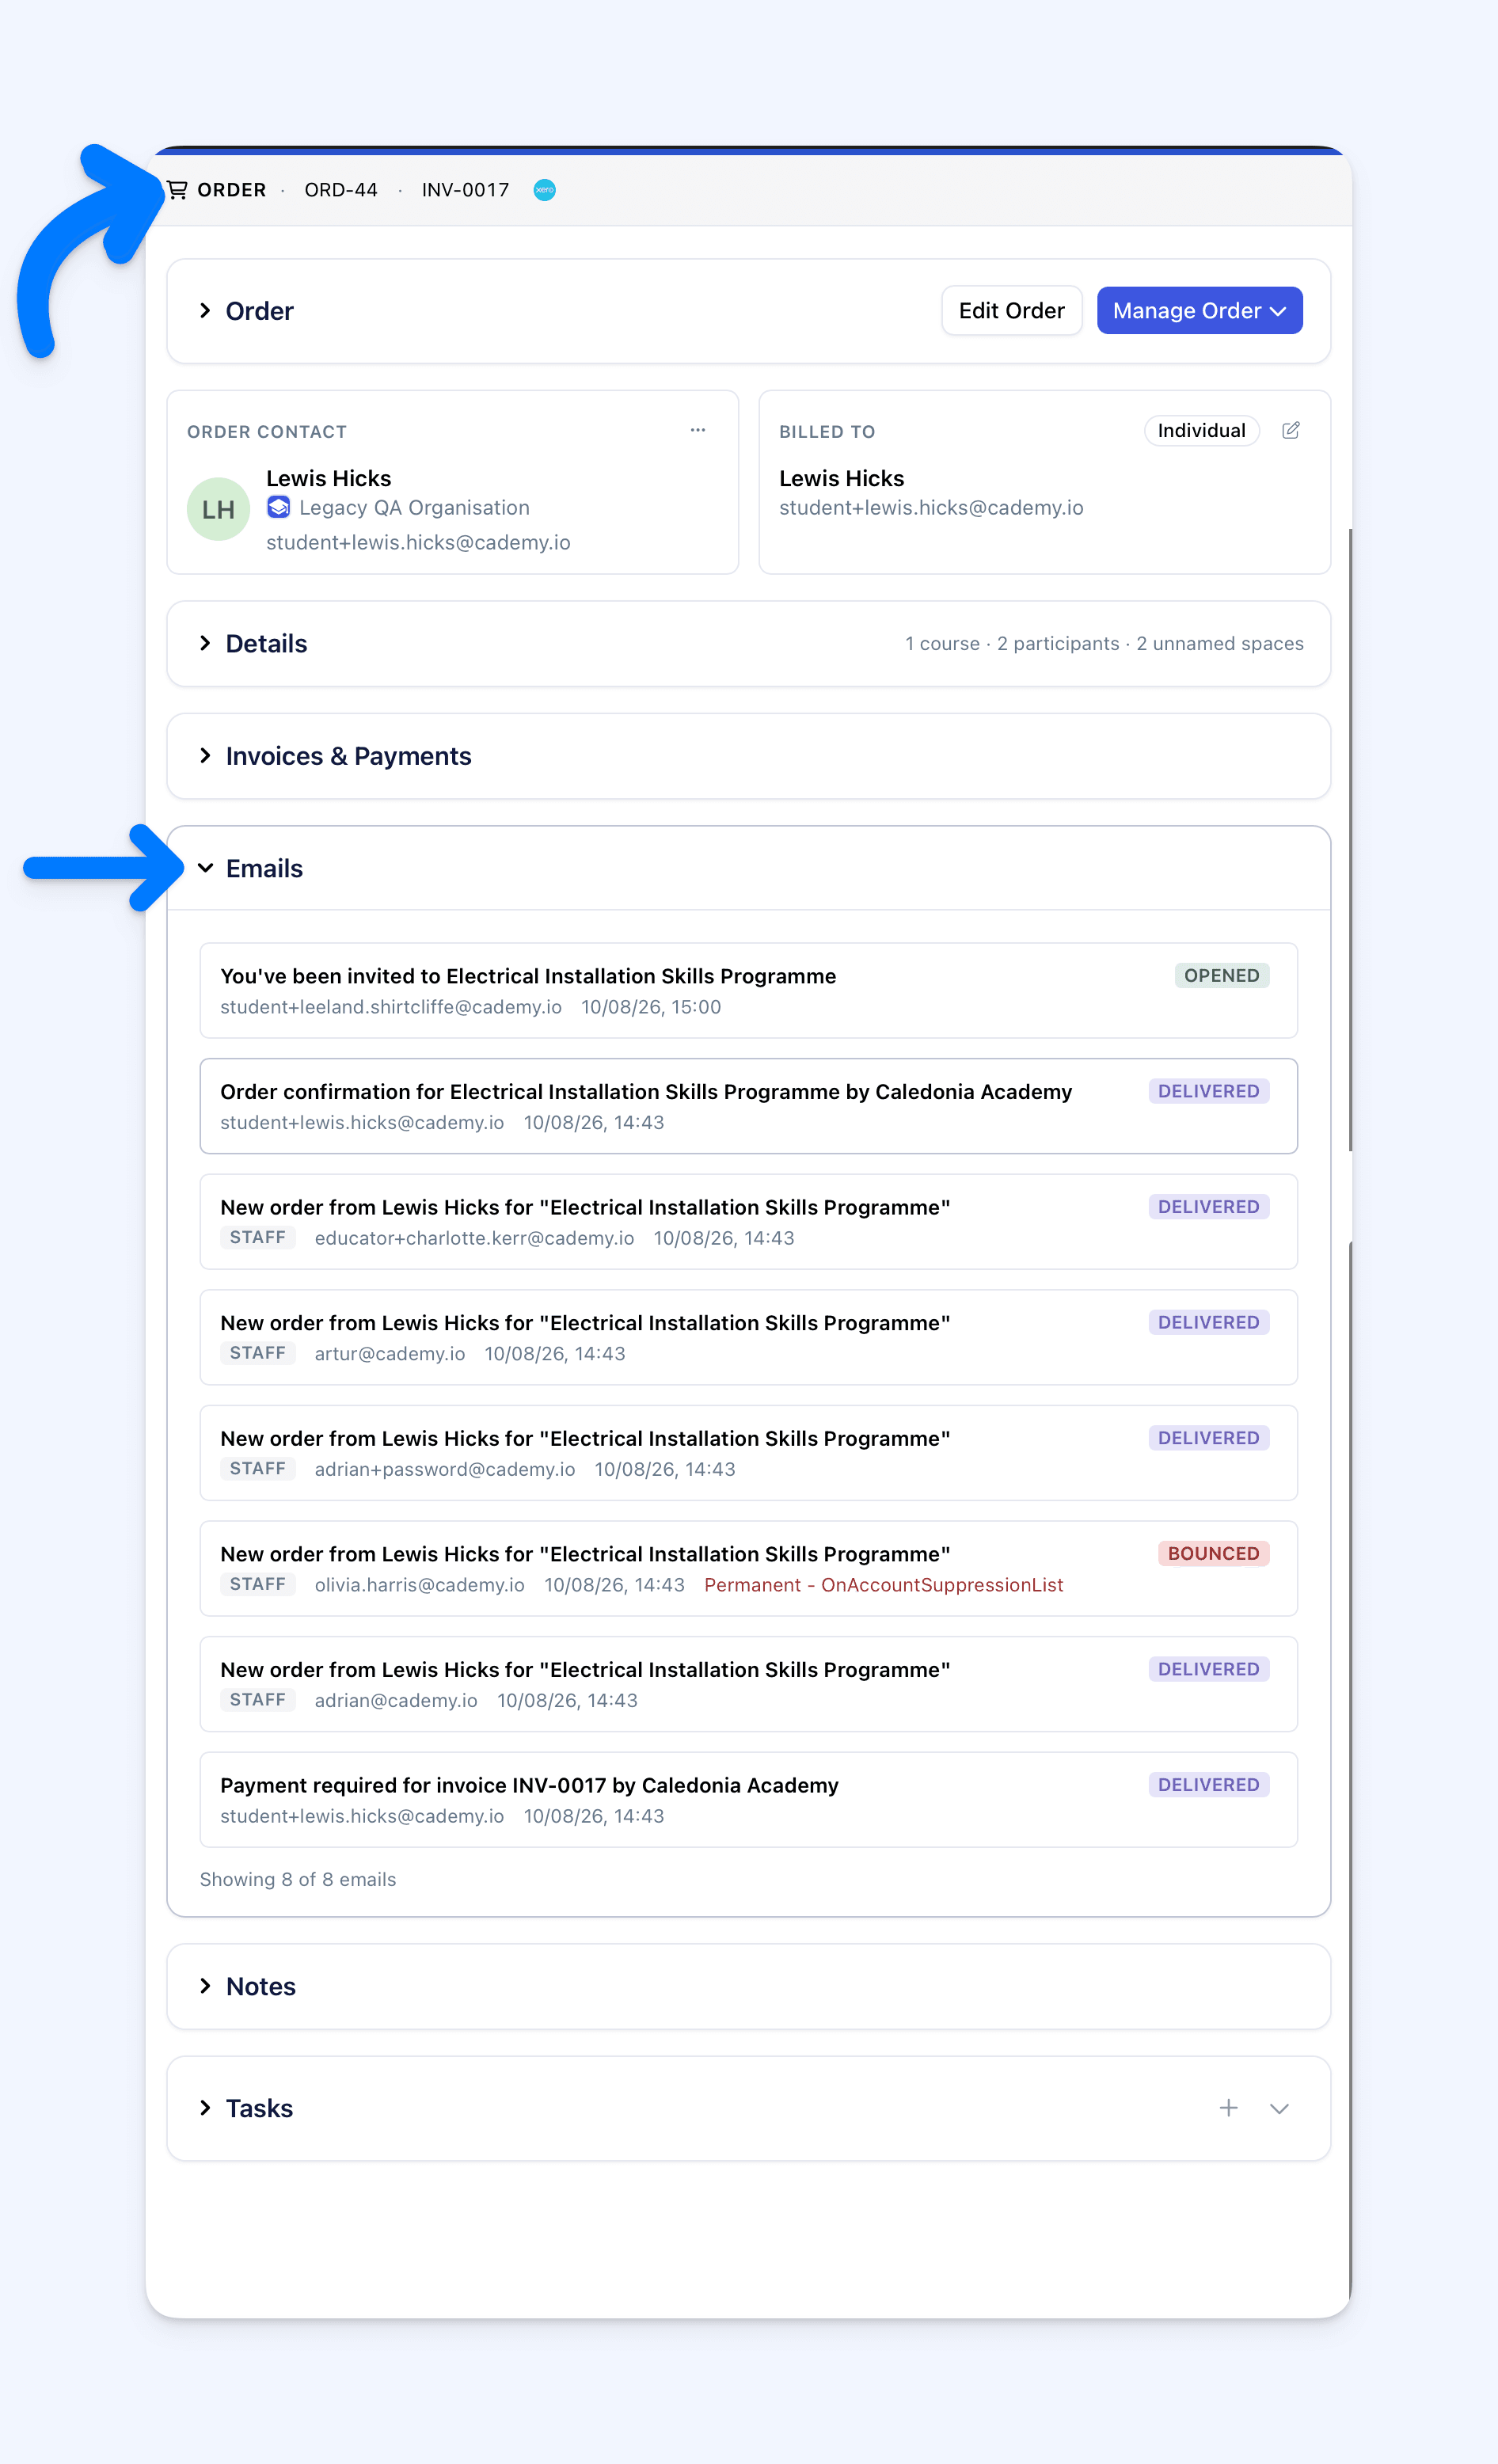
Task: Open the Payment required for INV-0017 email
Action: (748, 1799)
